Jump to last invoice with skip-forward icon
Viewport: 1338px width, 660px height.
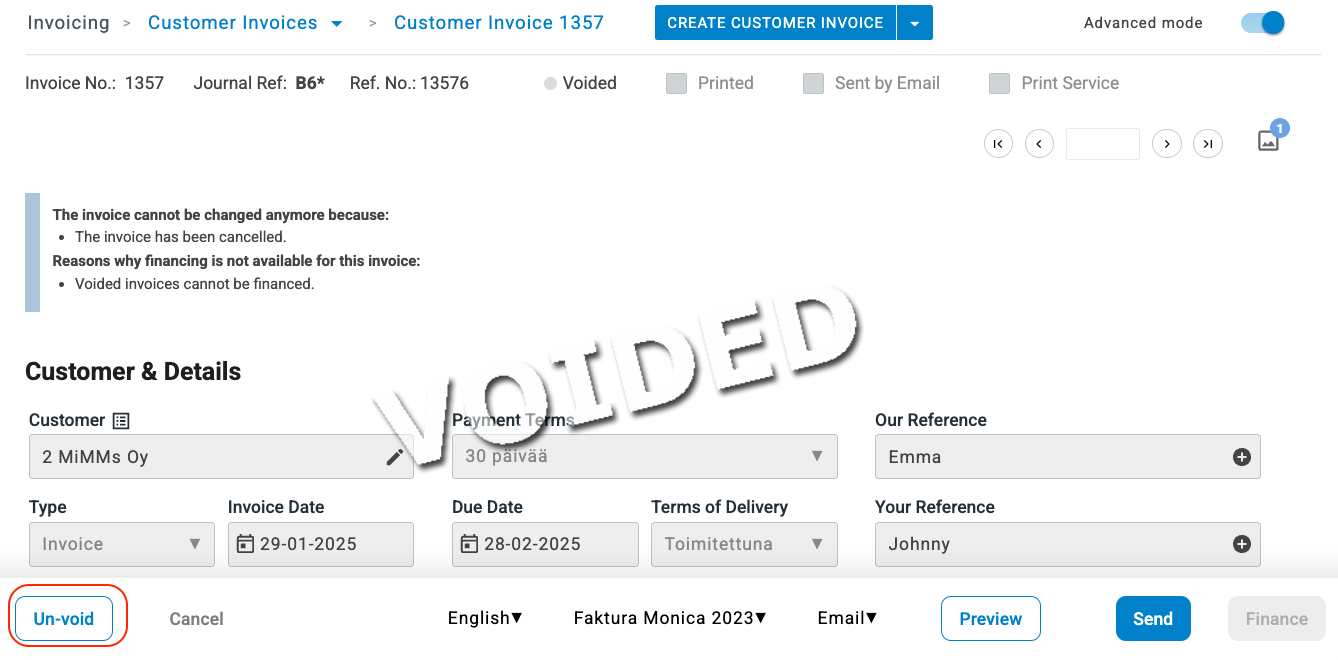pos(1208,143)
